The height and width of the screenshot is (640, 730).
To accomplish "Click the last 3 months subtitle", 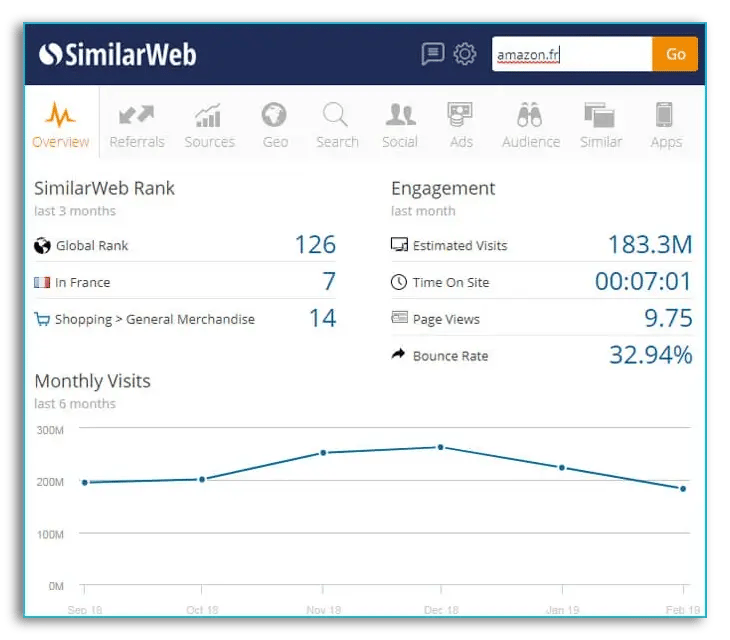I will (x=75, y=211).
